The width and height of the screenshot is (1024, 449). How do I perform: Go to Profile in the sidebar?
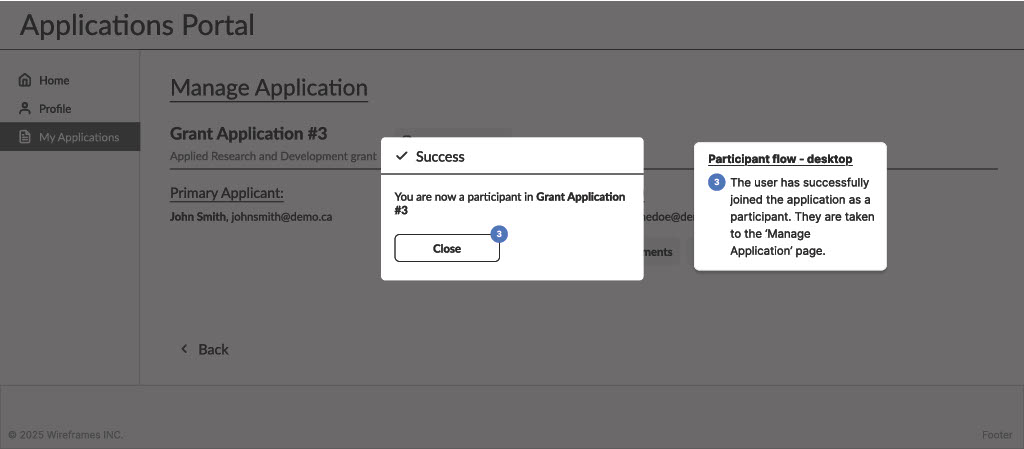(x=55, y=108)
